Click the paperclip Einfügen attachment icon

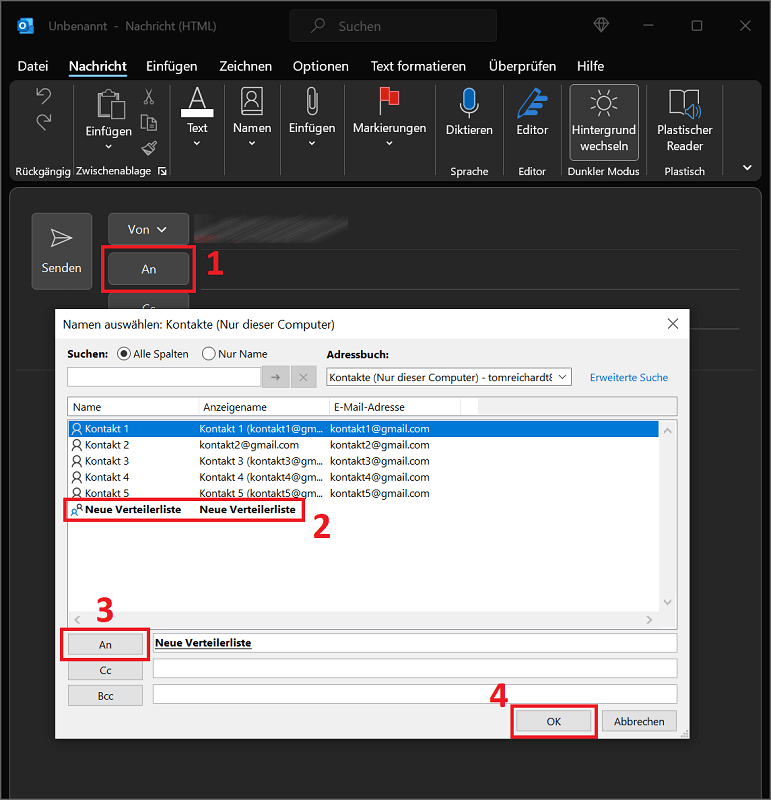coord(312,102)
